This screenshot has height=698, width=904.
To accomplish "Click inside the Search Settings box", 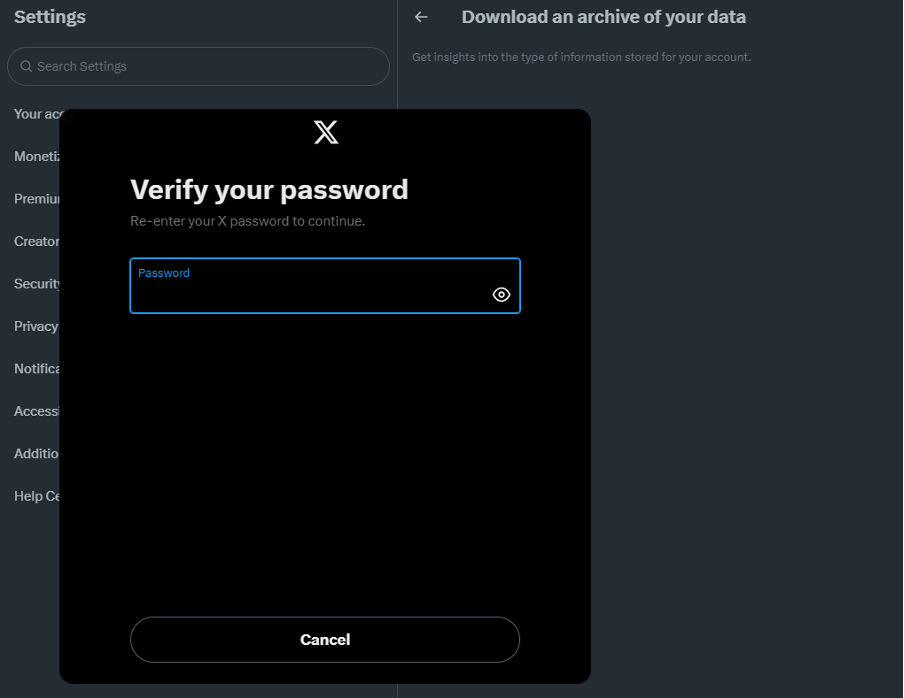I will coord(150,66).
